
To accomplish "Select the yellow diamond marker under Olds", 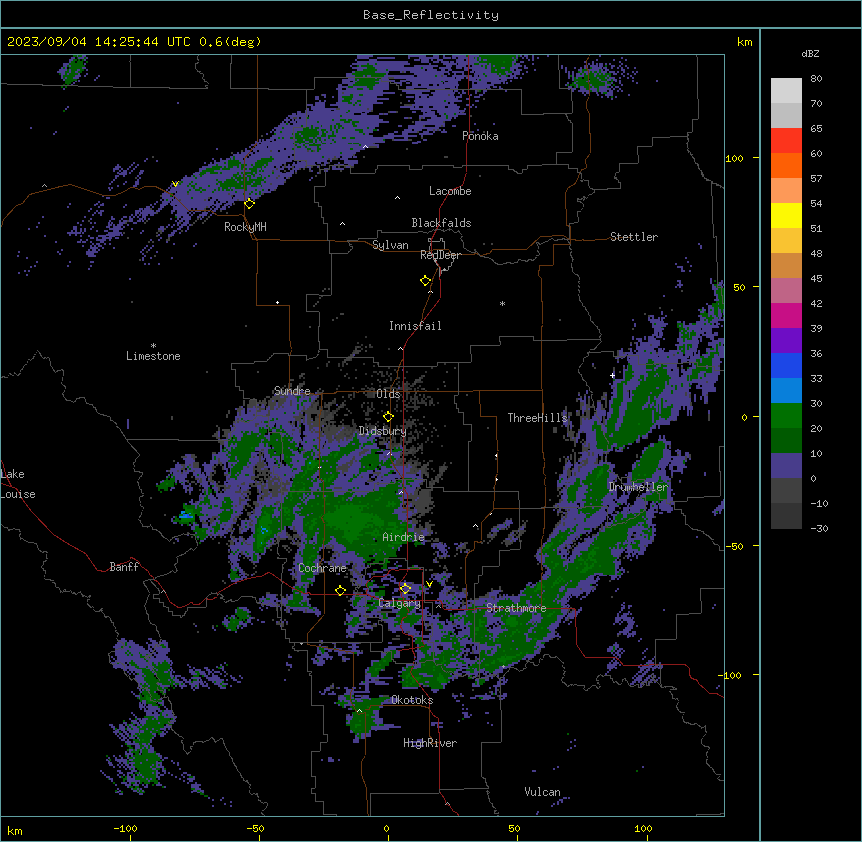I will click(388, 417).
